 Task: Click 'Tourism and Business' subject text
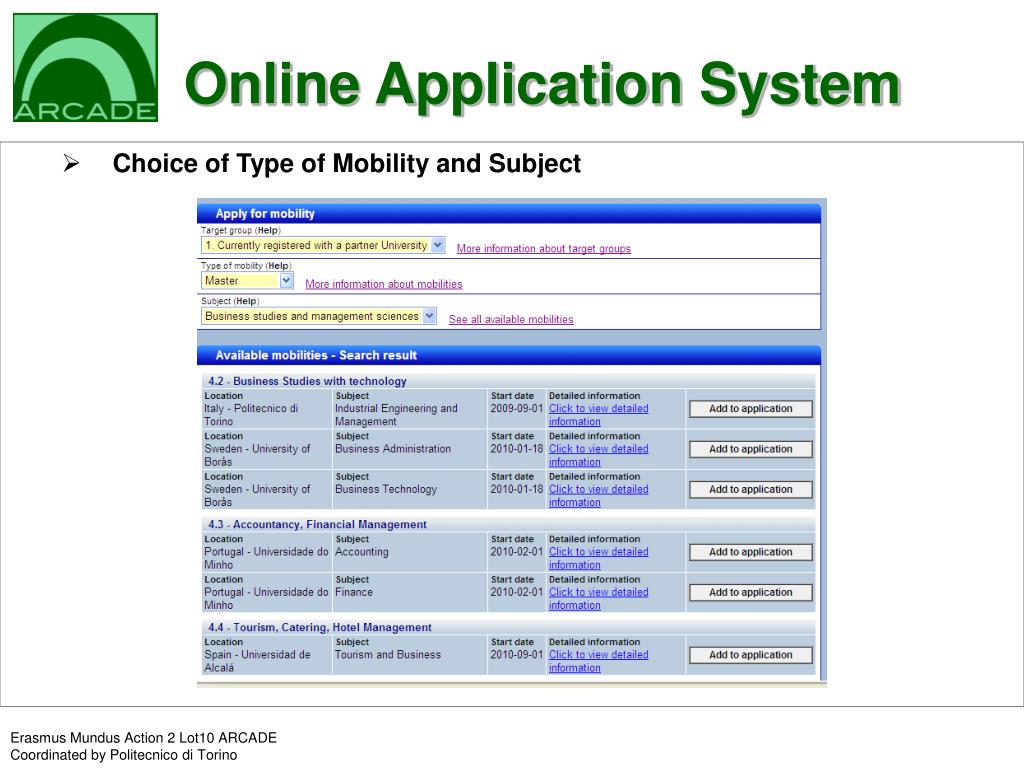coord(388,655)
